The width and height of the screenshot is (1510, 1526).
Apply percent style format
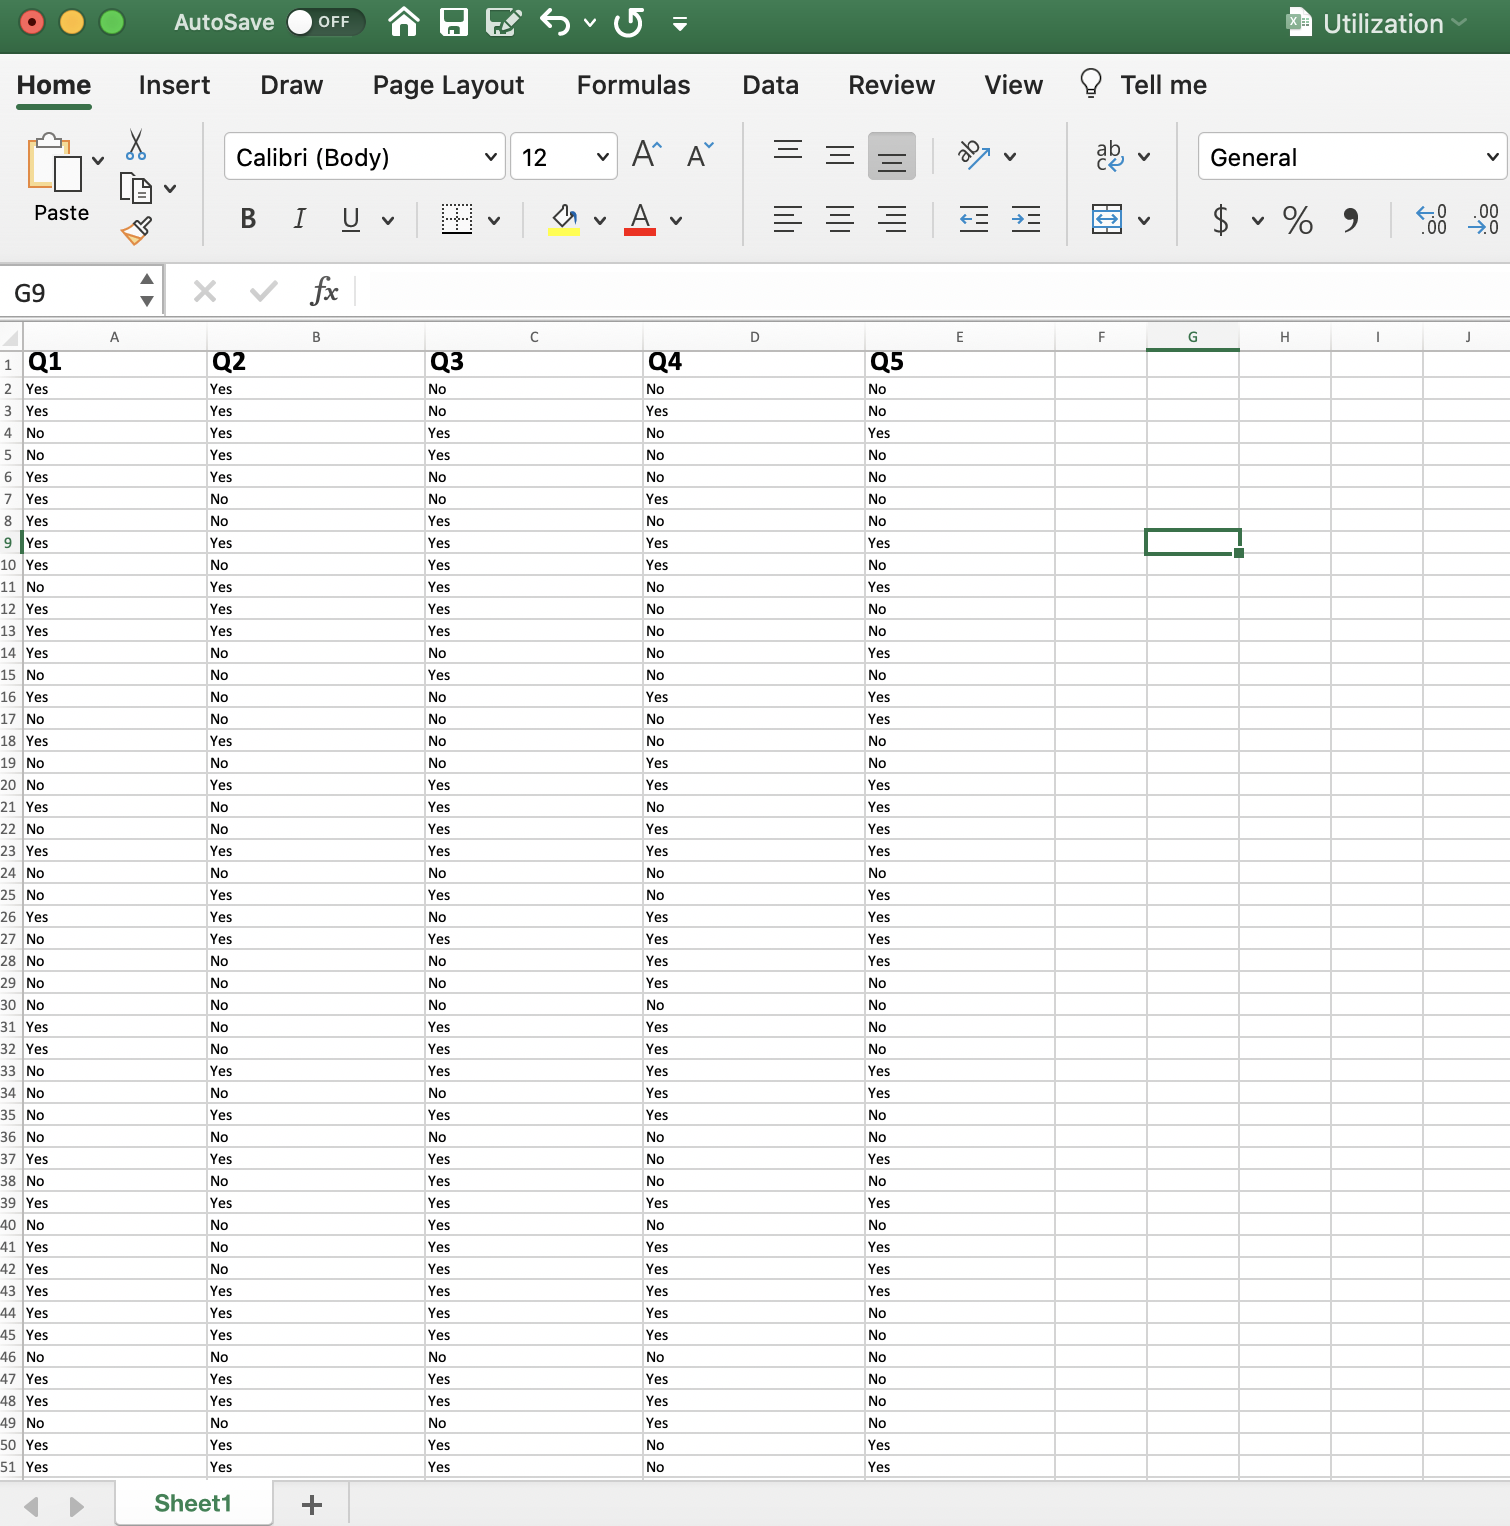click(1298, 219)
